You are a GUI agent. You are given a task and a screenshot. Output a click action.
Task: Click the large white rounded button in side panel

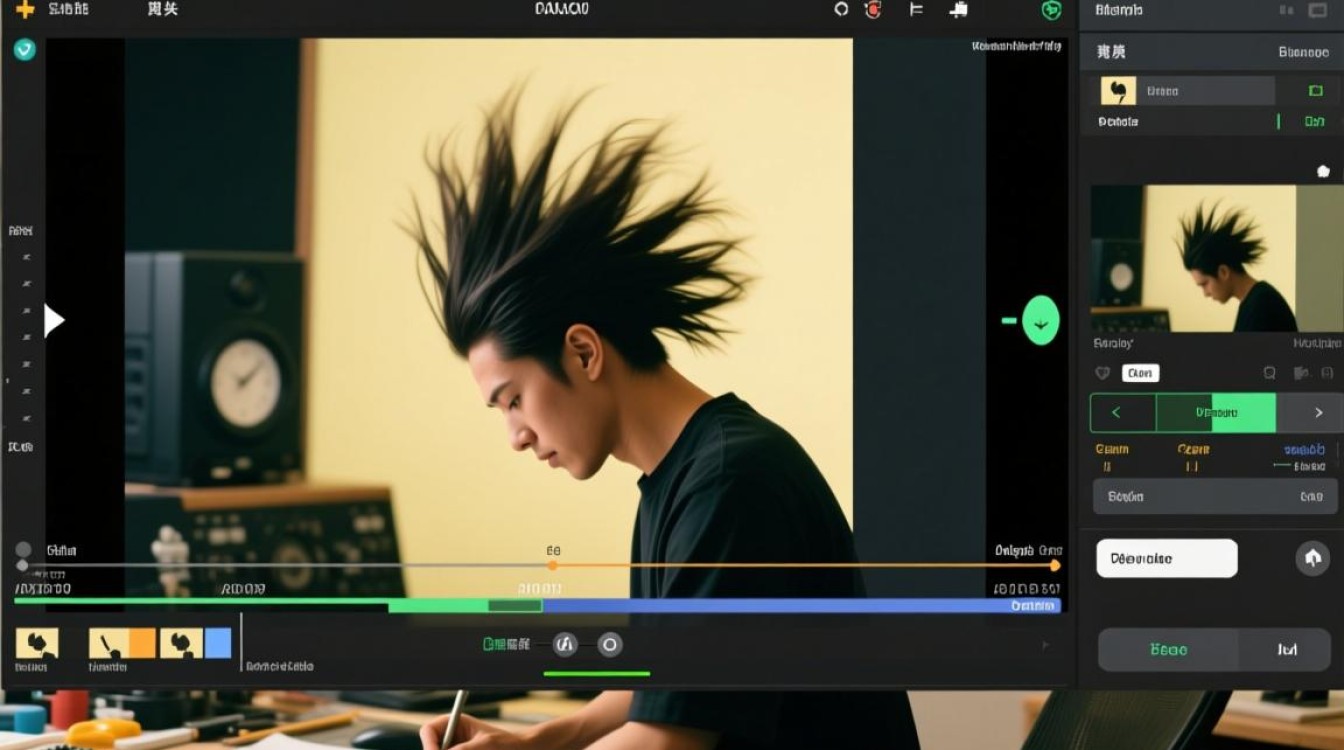tap(1167, 558)
